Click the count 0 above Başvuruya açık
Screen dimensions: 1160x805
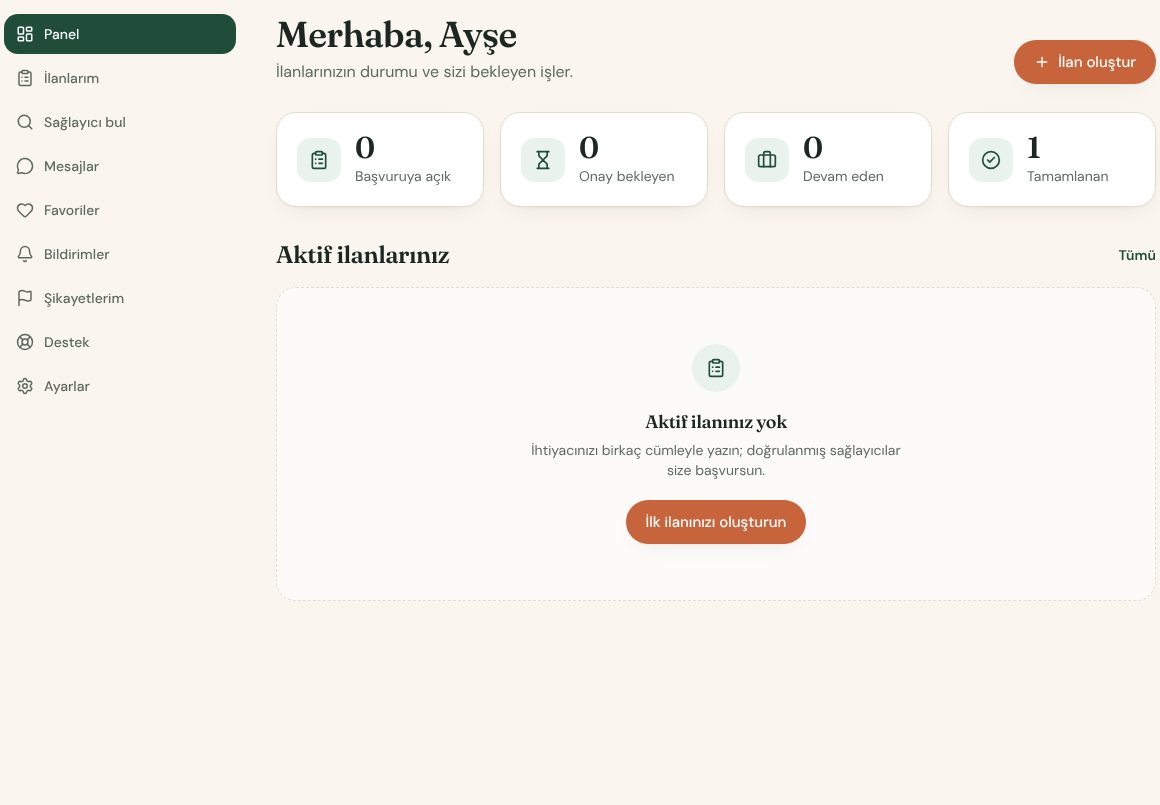point(365,147)
